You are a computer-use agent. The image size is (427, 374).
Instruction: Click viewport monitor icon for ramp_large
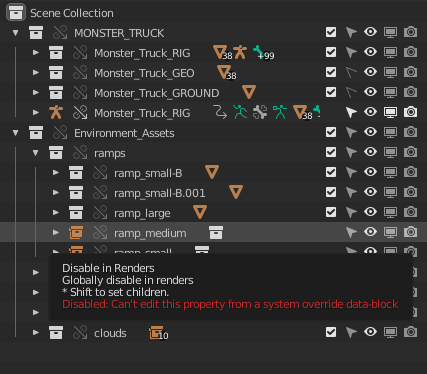(x=390, y=212)
